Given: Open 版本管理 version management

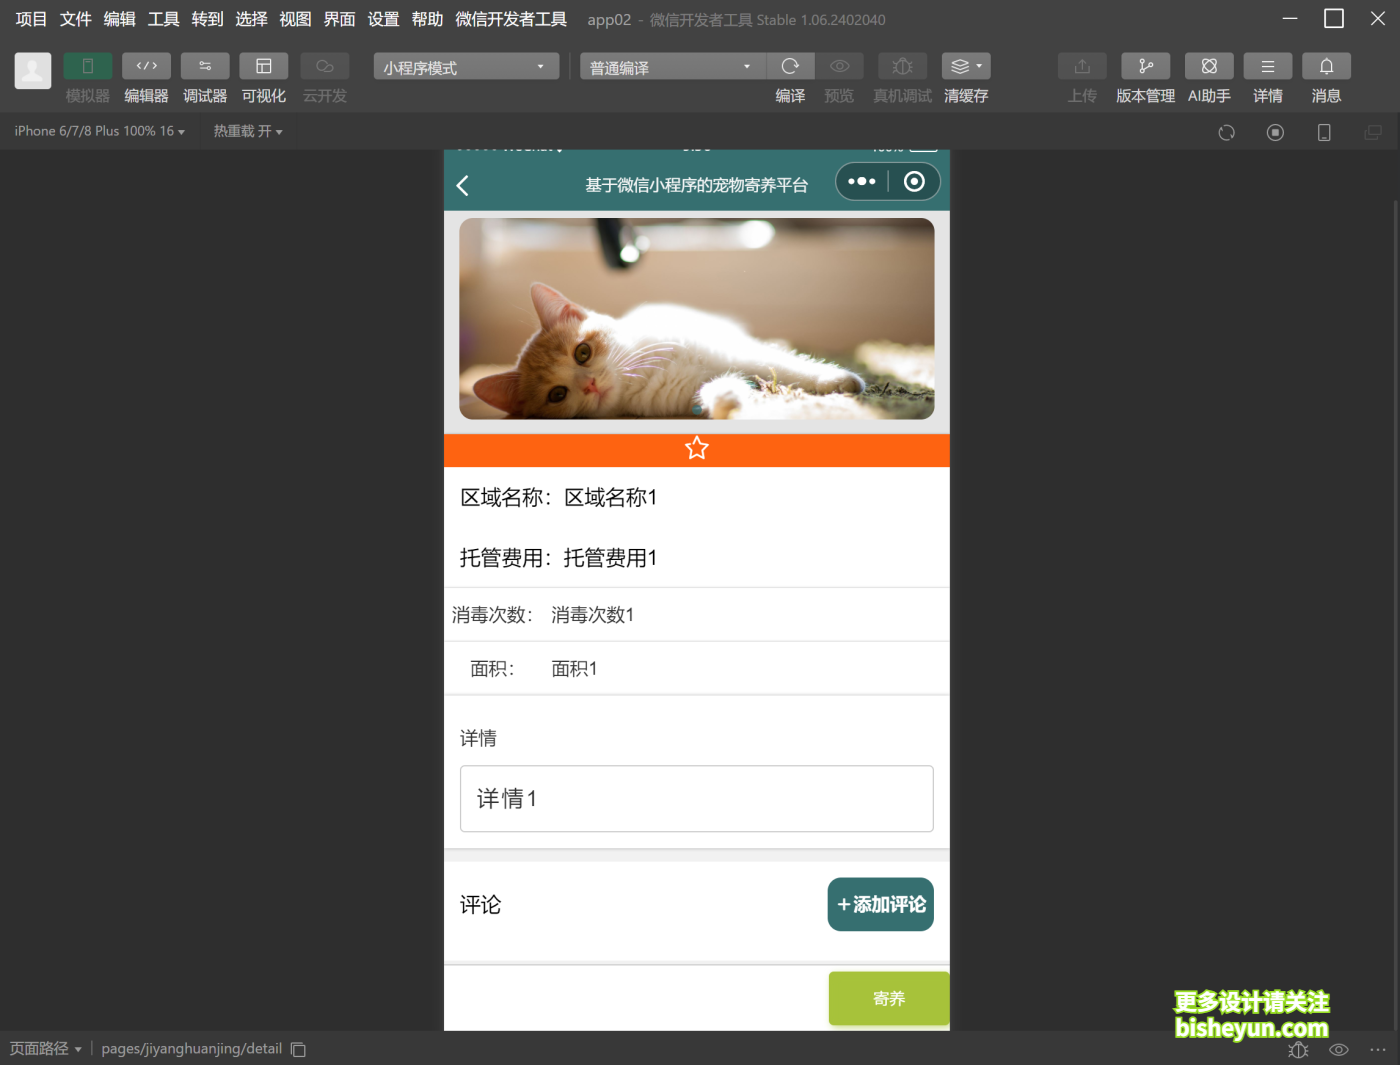Looking at the screenshot, I should 1145,65.
